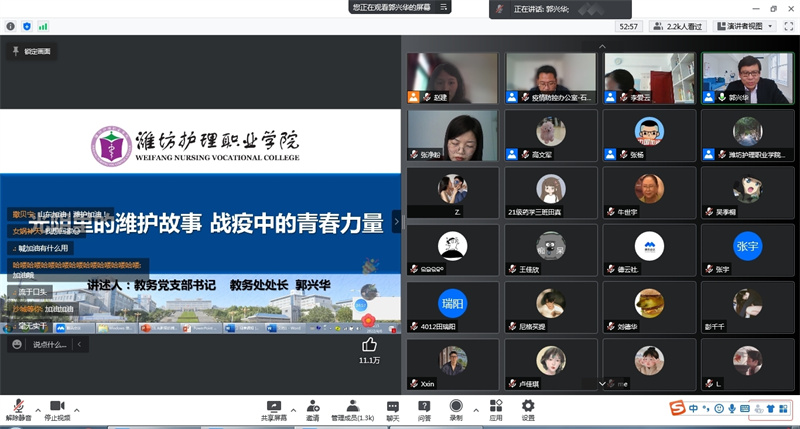Select 疫情防控办公室 video thumbnail

[x=551, y=78]
